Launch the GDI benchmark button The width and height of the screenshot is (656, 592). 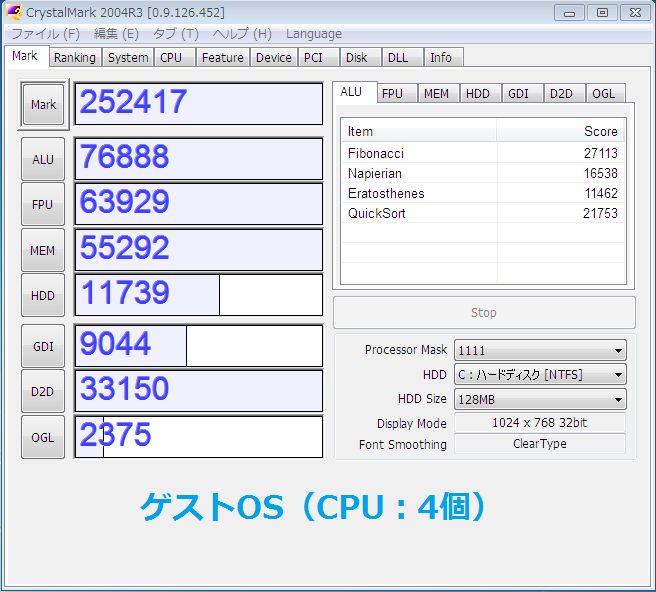click(x=43, y=346)
